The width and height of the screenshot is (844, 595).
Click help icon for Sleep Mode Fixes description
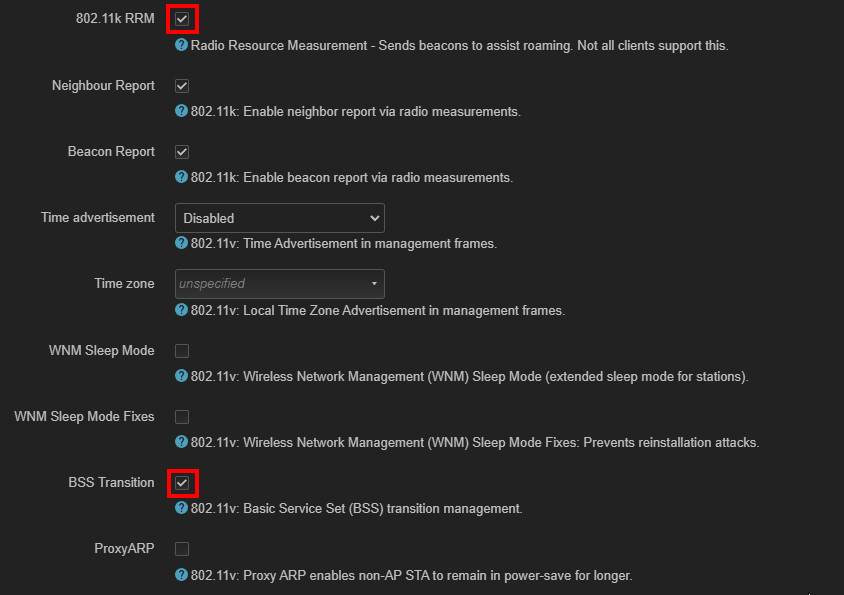pyautogui.click(x=181, y=442)
